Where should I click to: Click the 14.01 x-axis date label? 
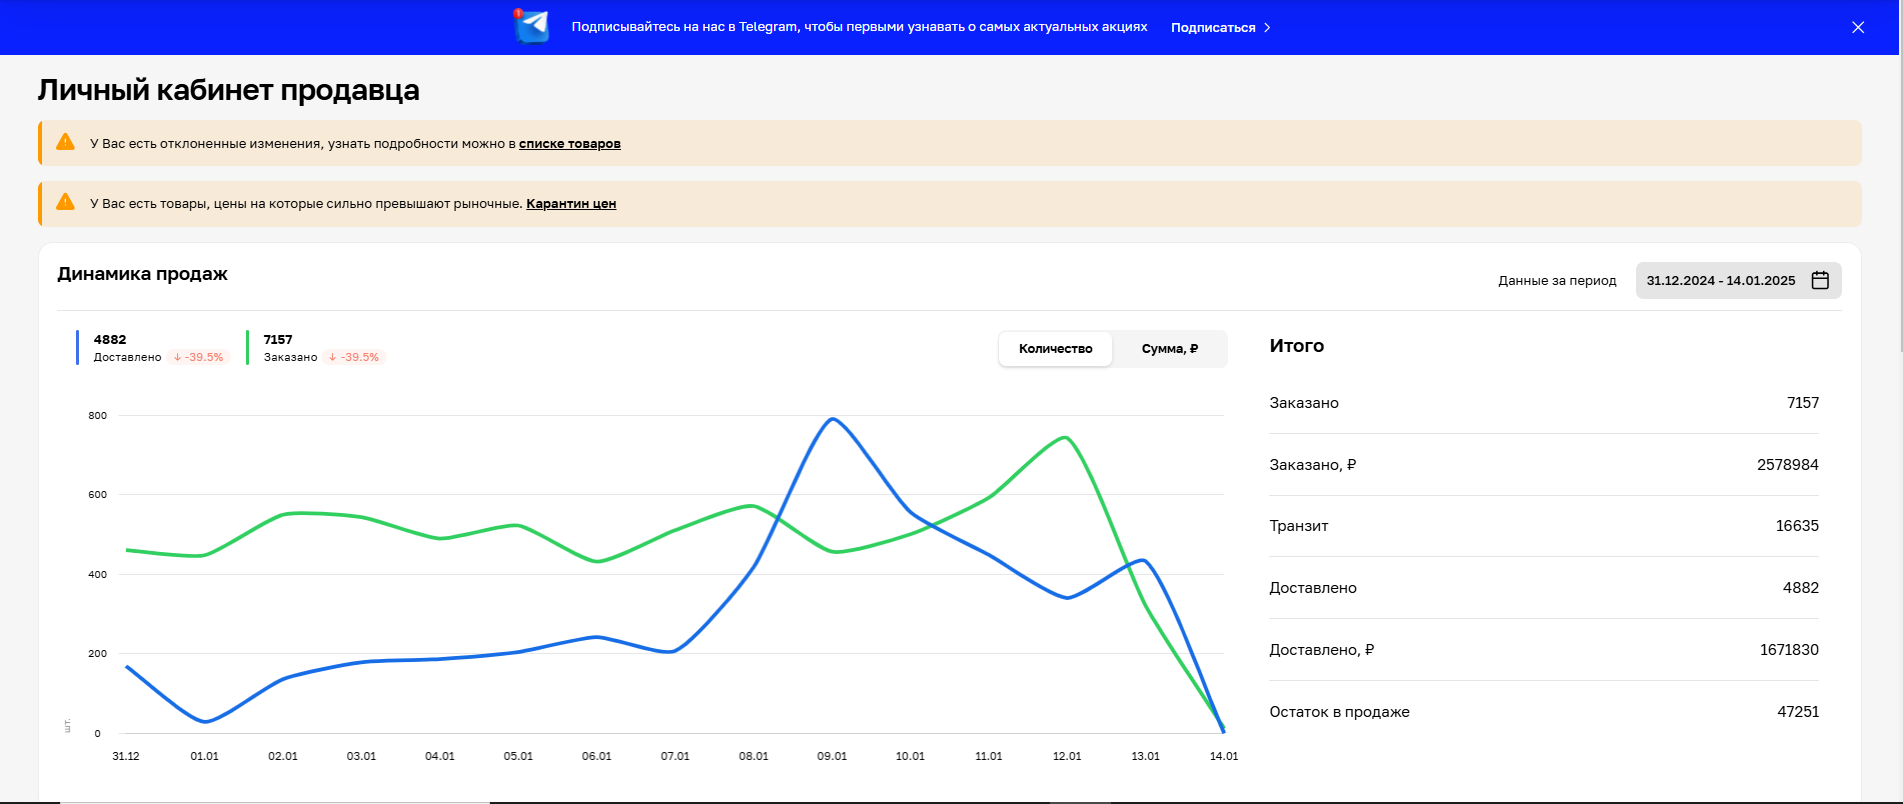(1224, 756)
